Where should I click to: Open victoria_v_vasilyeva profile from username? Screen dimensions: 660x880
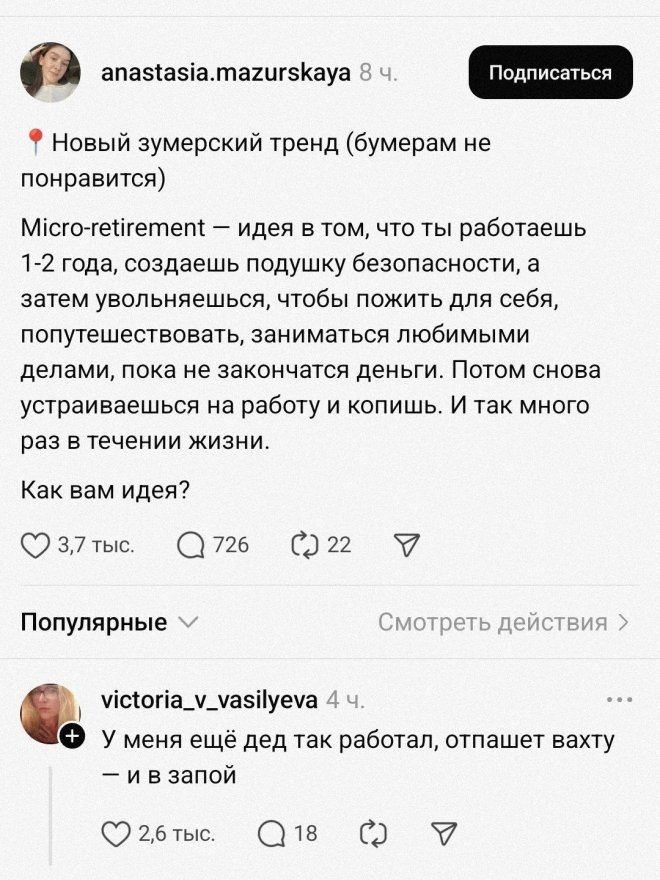[x=210, y=699]
